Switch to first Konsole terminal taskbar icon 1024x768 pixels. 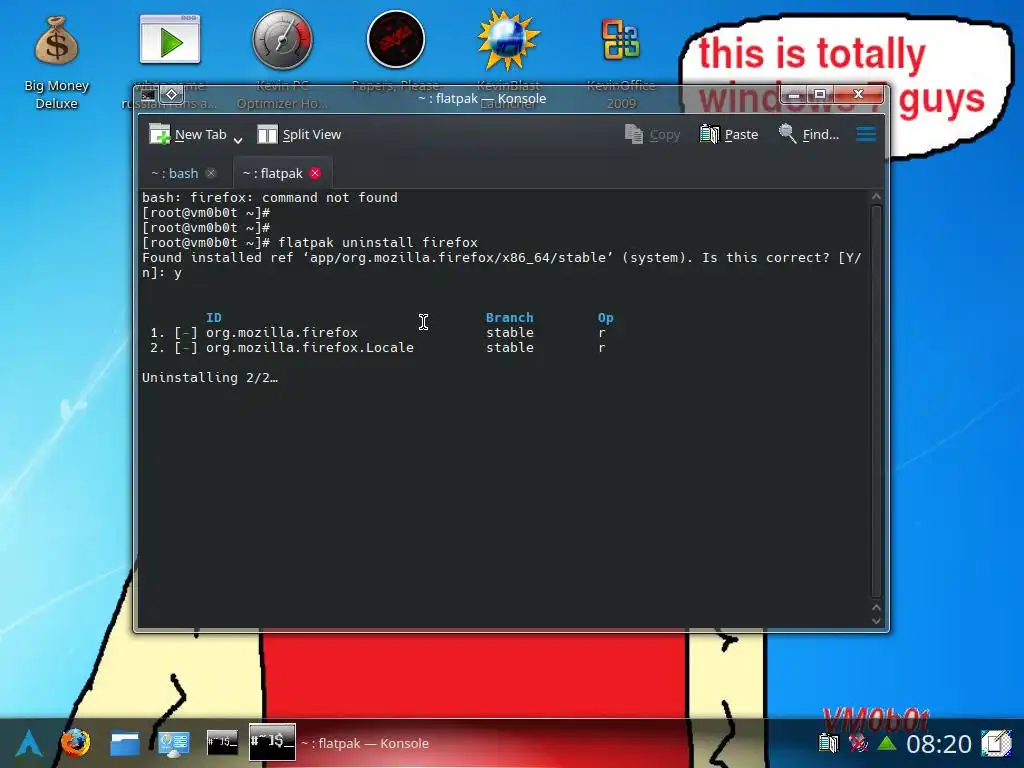click(x=222, y=743)
